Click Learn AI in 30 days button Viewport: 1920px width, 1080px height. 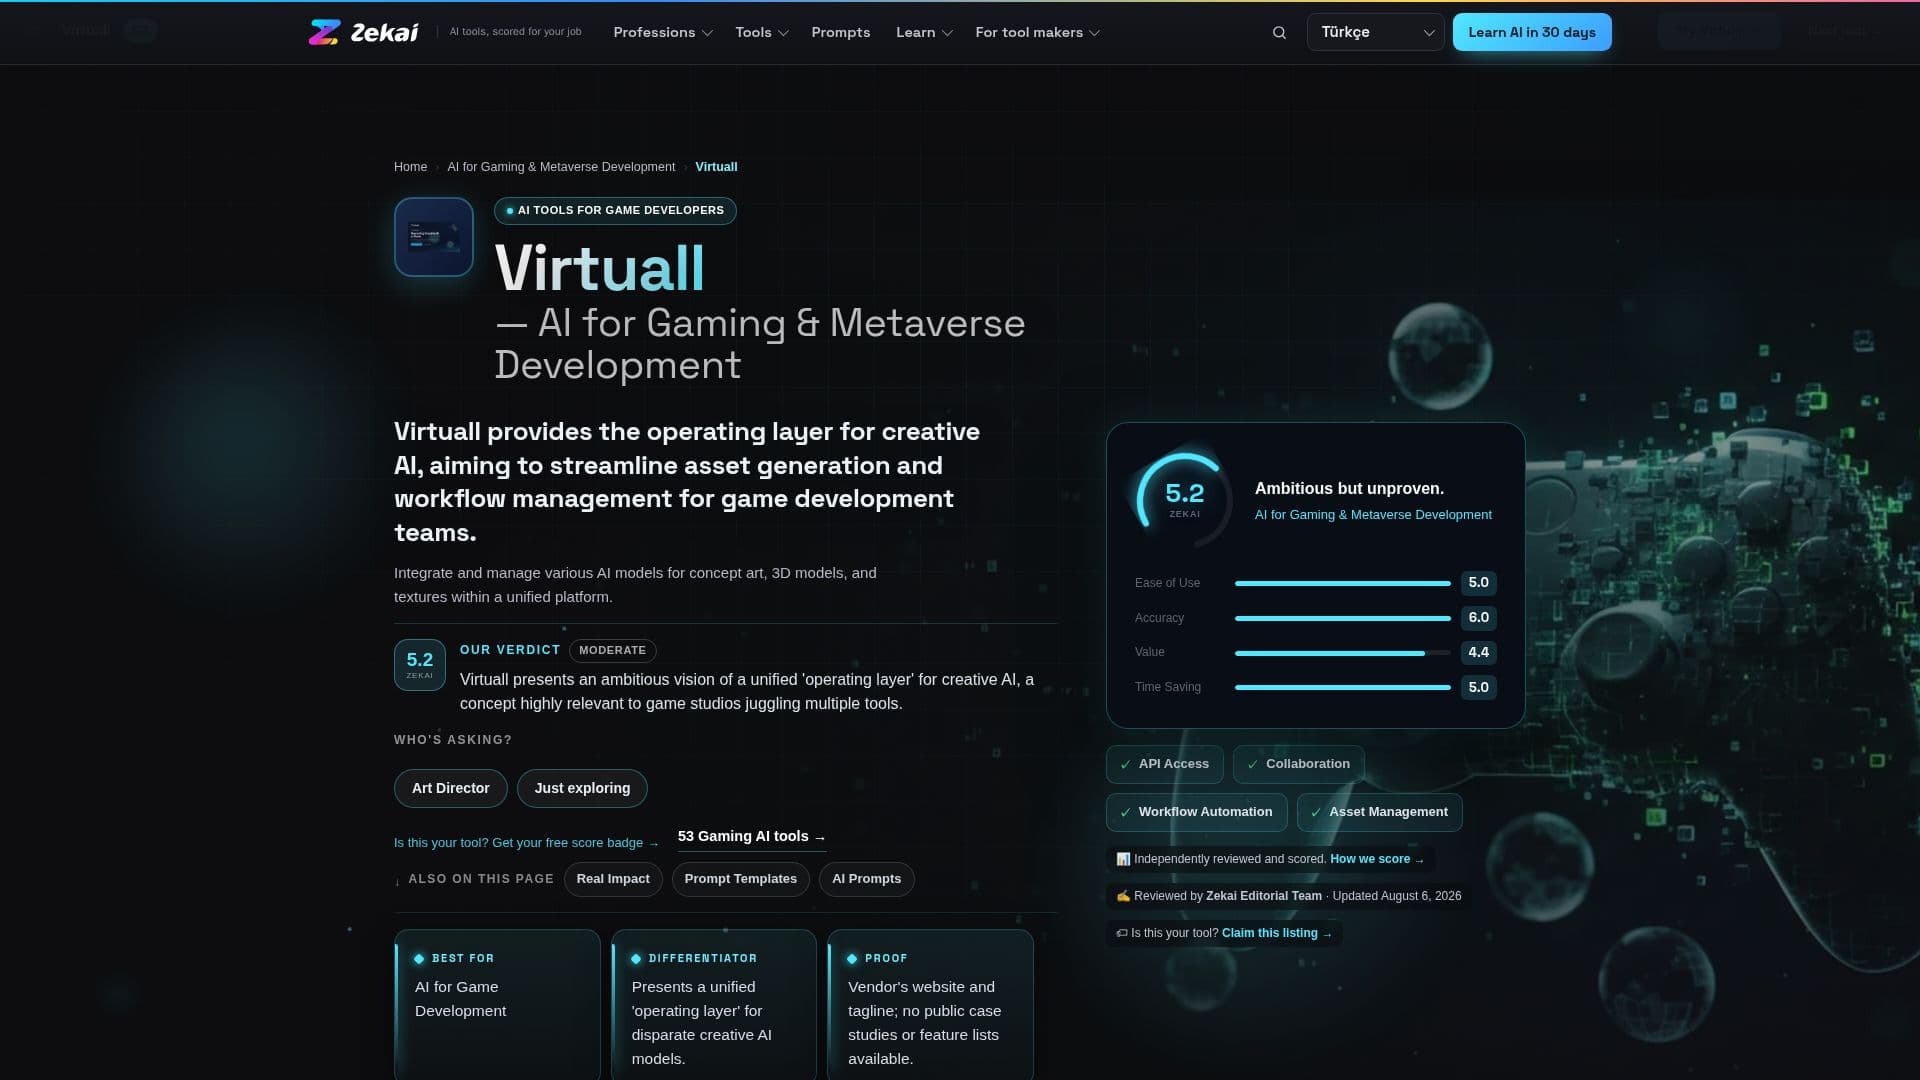[1531, 32]
